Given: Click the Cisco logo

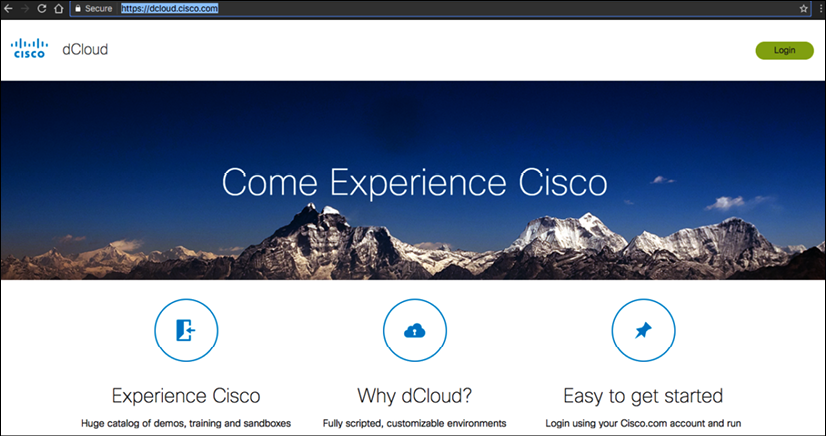Looking at the screenshot, I should click(30, 48).
